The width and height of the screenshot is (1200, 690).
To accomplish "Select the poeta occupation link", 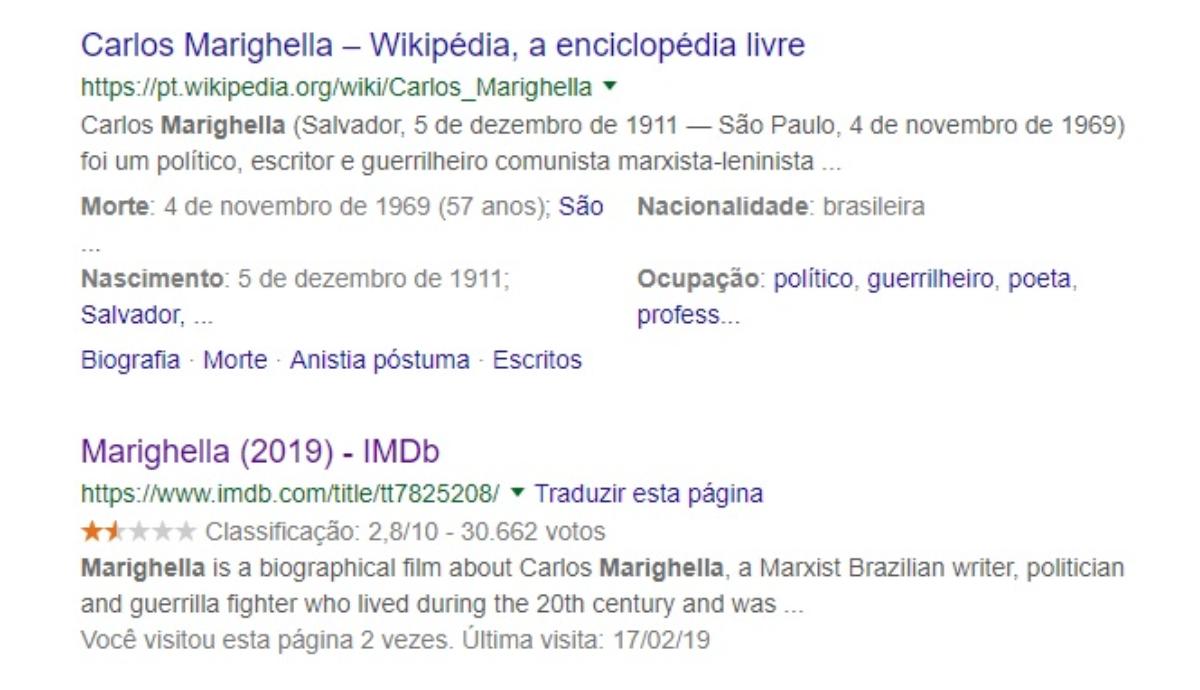I will [1039, 279].
